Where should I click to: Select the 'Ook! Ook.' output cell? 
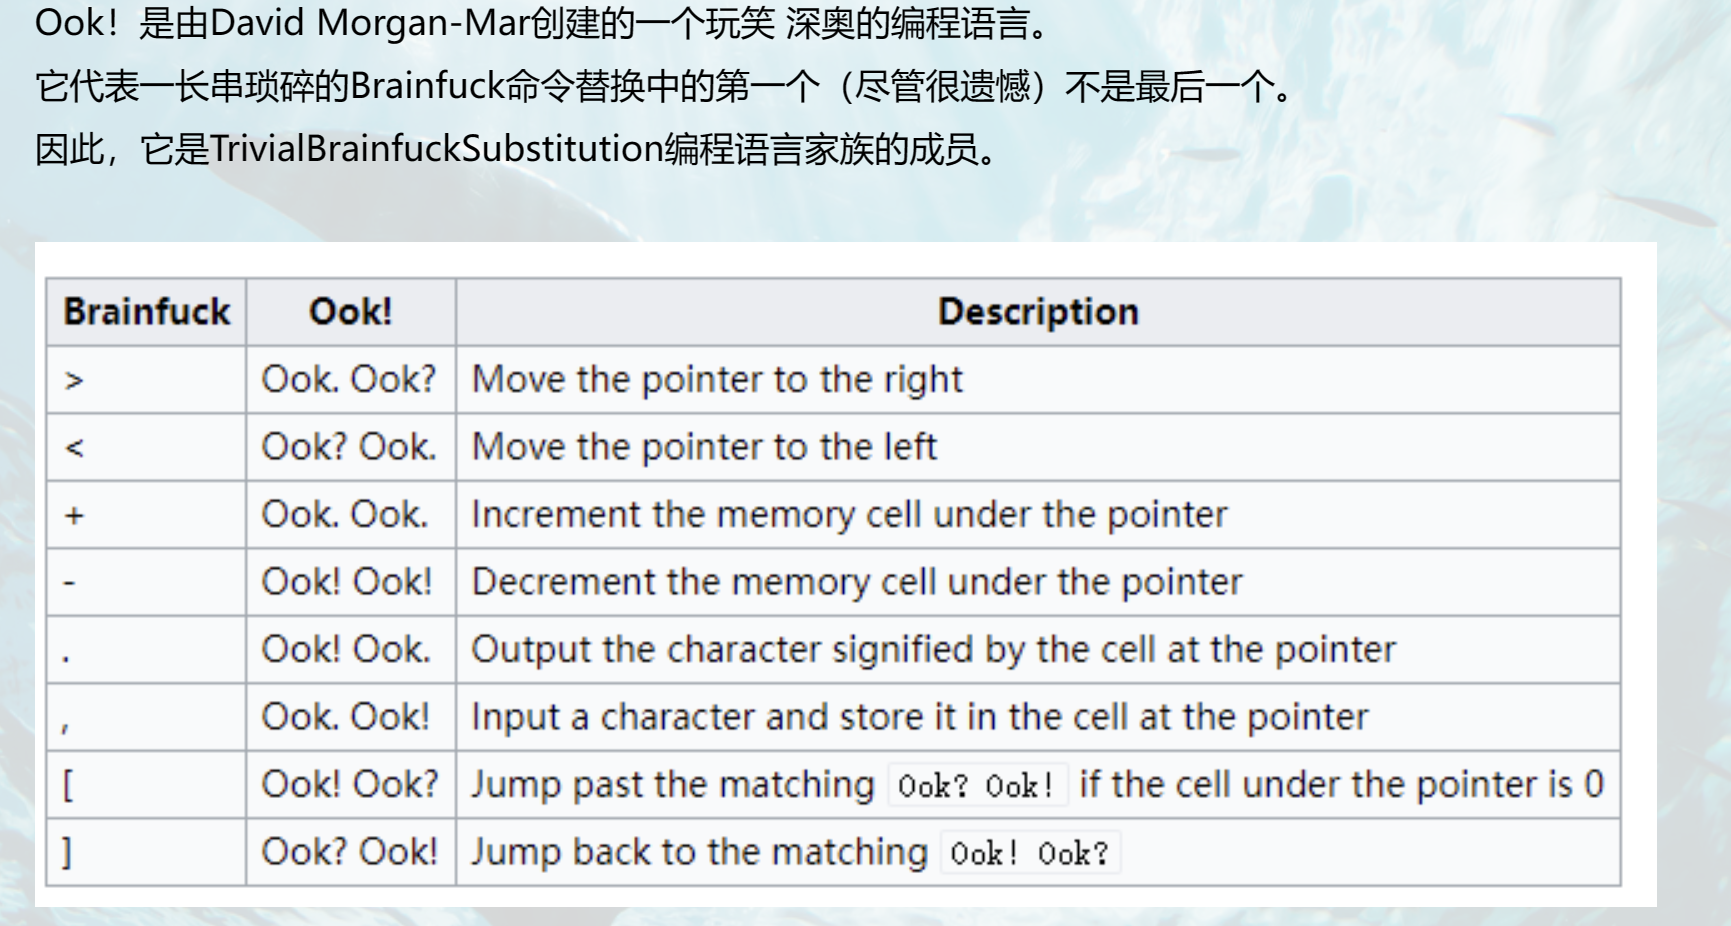[351, 650]
